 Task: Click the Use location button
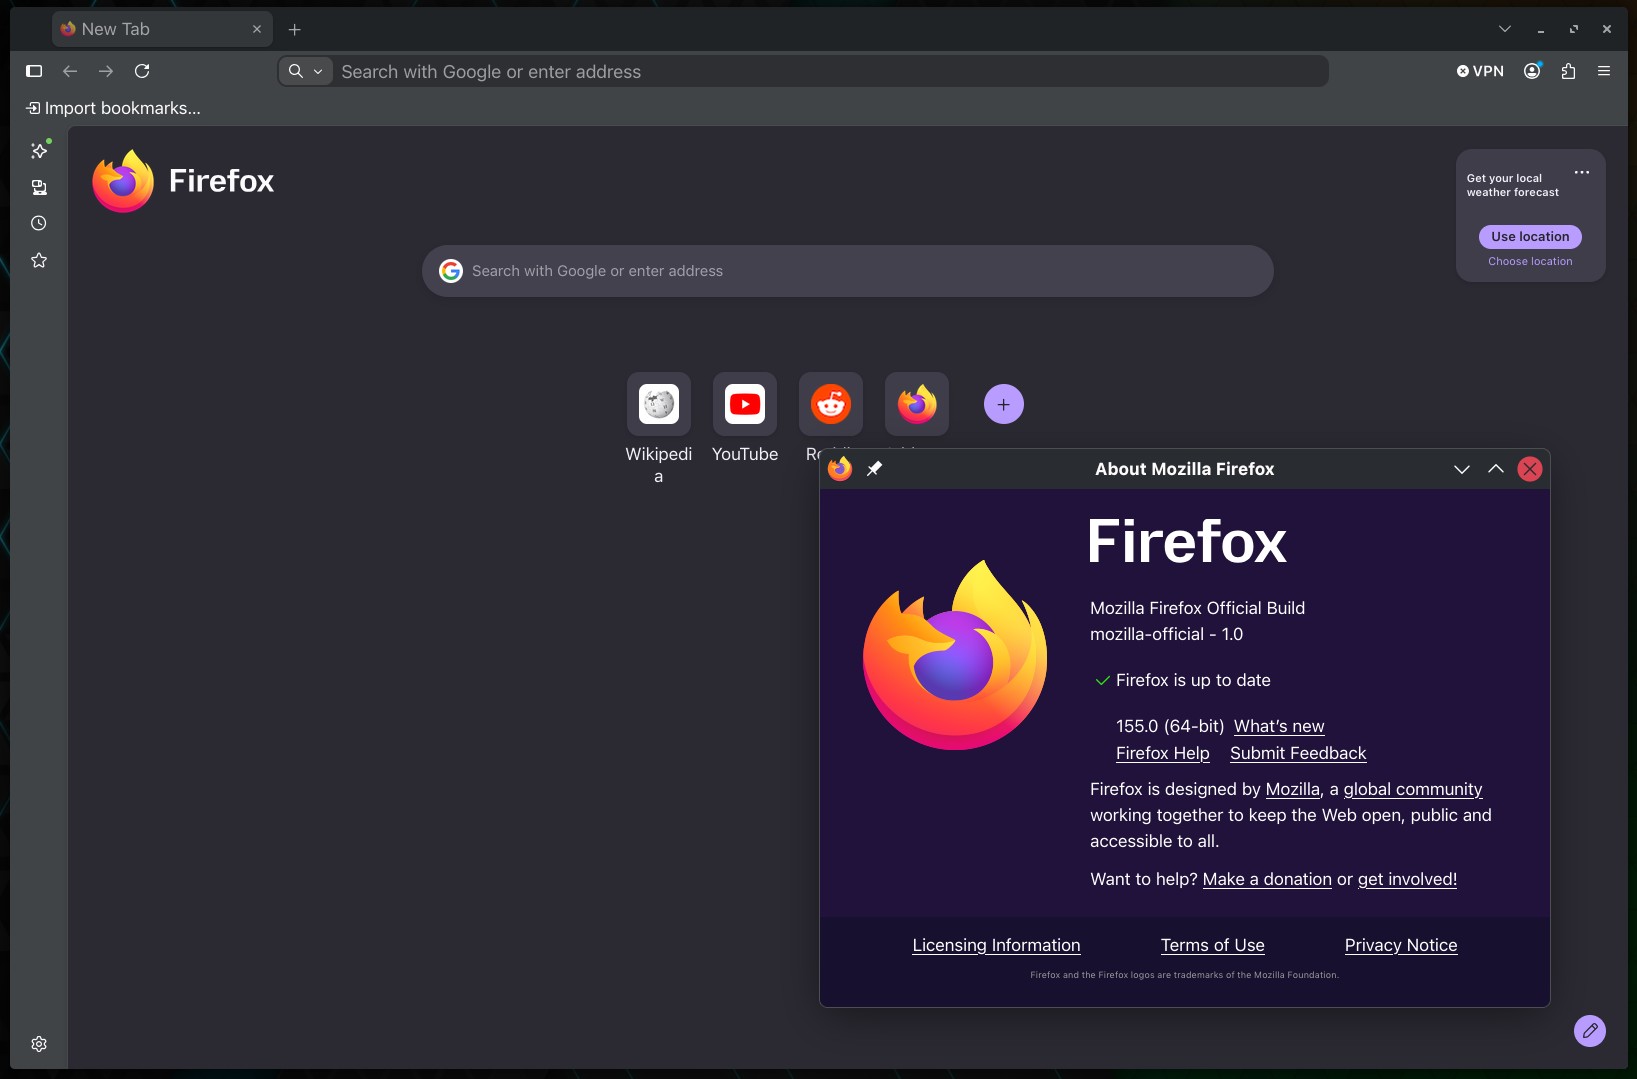(1530, 237)
